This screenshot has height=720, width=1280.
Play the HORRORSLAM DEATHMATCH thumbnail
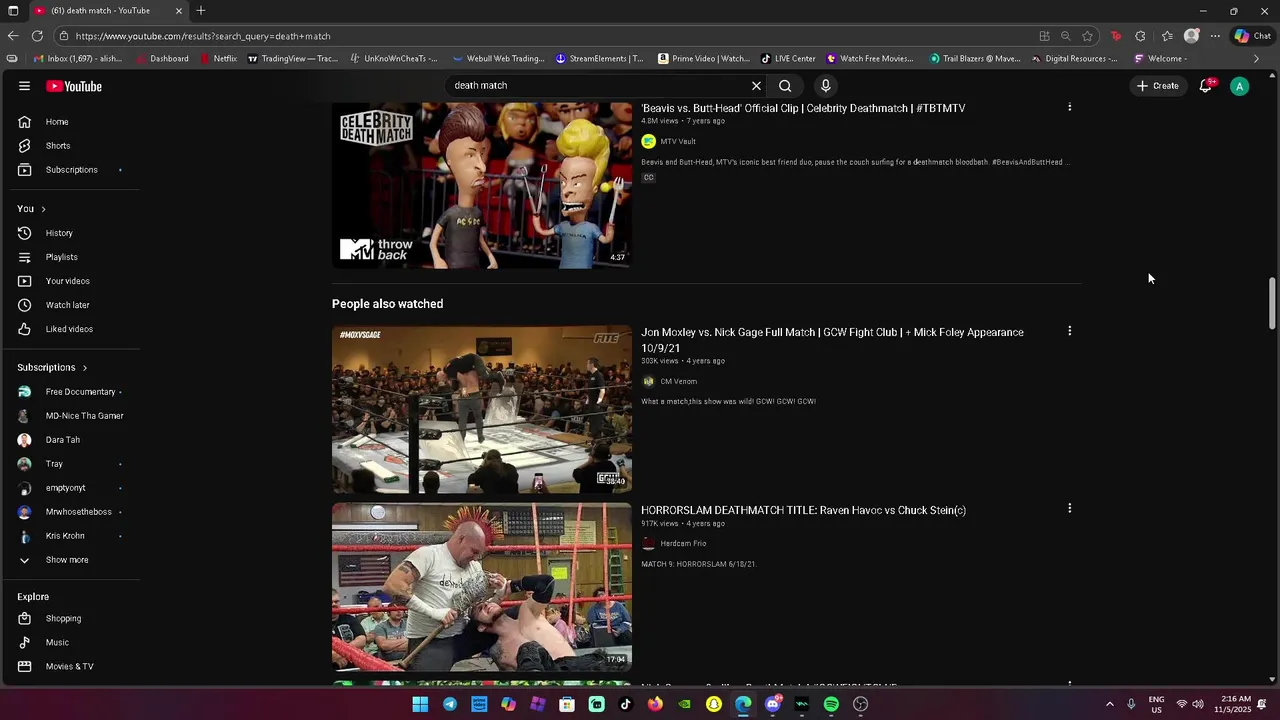pos(482,587)
